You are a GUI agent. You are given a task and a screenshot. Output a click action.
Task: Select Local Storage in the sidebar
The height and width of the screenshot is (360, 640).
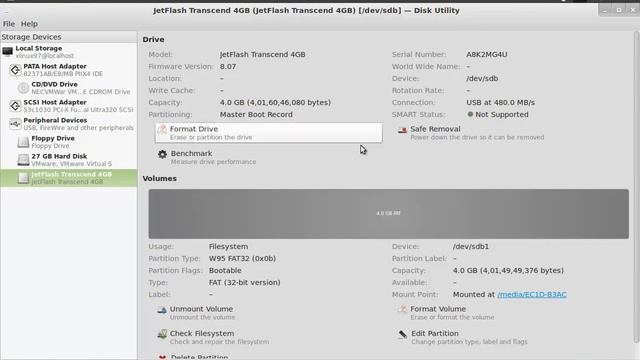tap(69, 52)
